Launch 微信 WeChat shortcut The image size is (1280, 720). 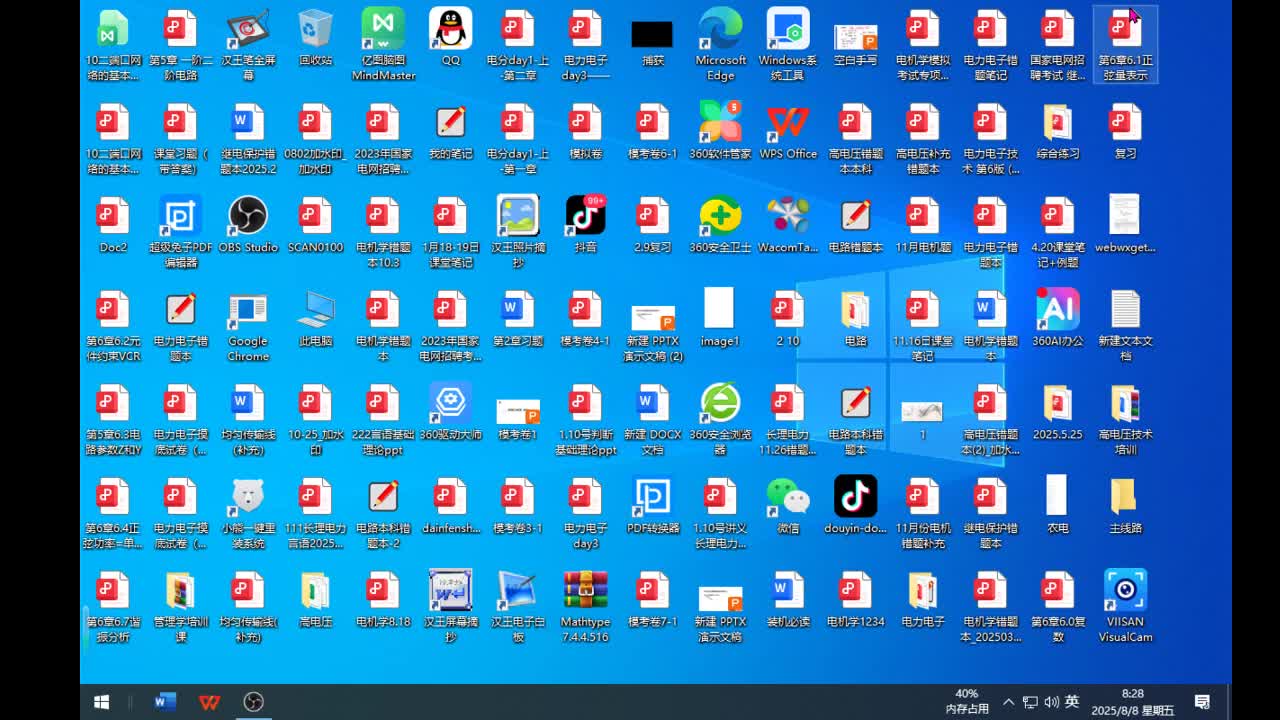pyautogui.click(x=788, y=506)
